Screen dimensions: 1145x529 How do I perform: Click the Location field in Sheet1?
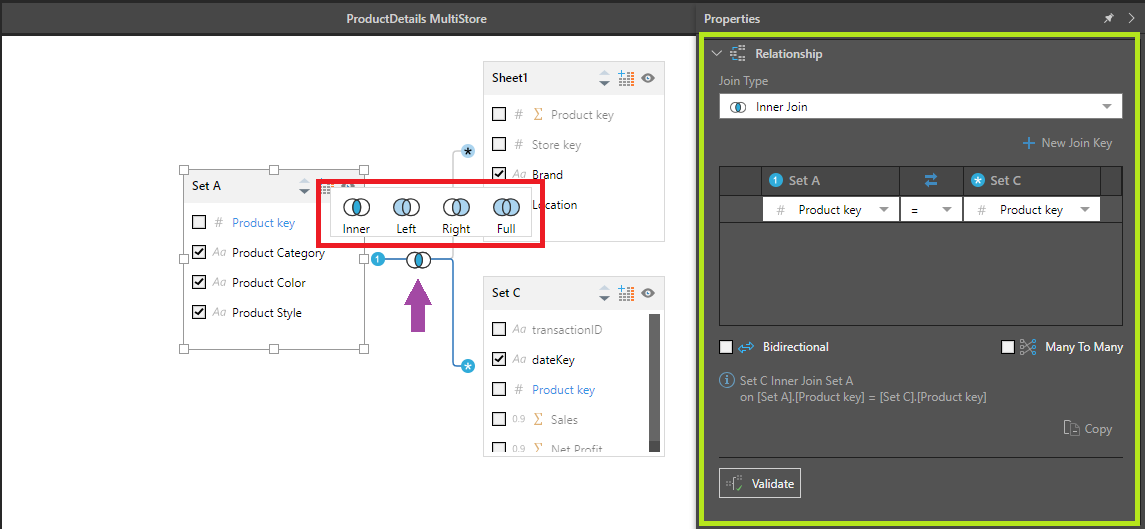coord(554,205)
